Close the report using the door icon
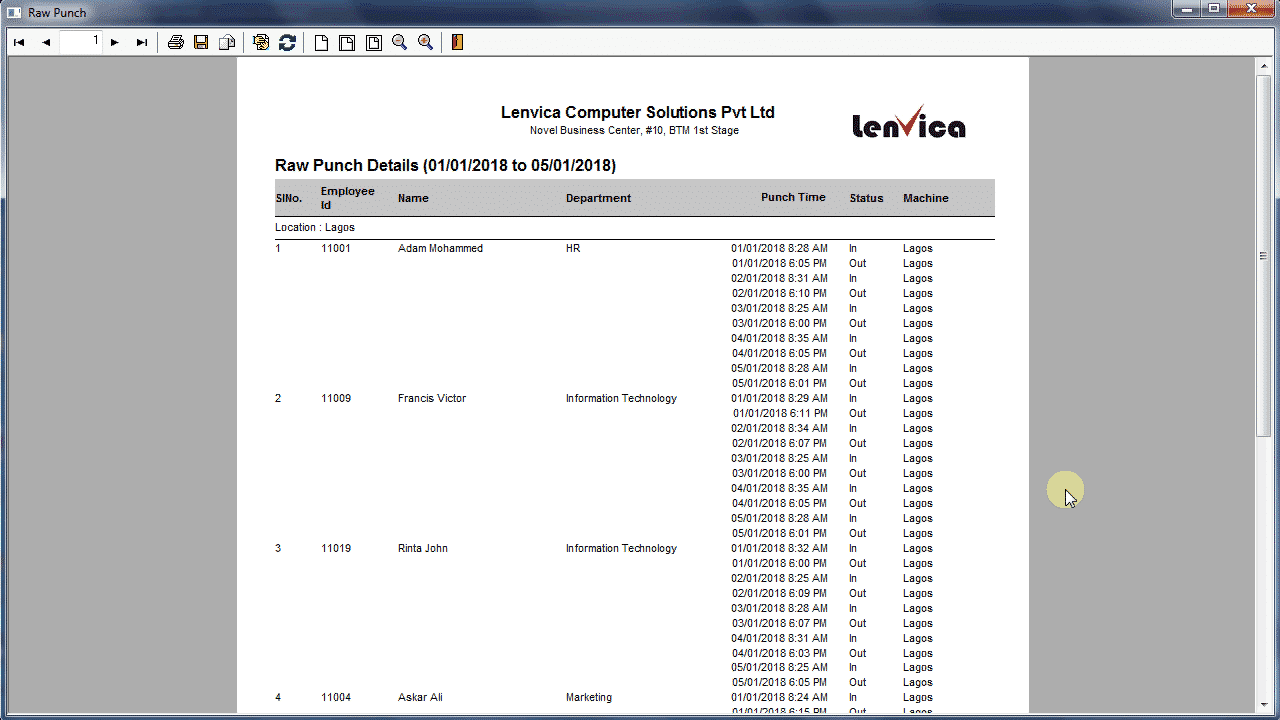 [457, 43]
